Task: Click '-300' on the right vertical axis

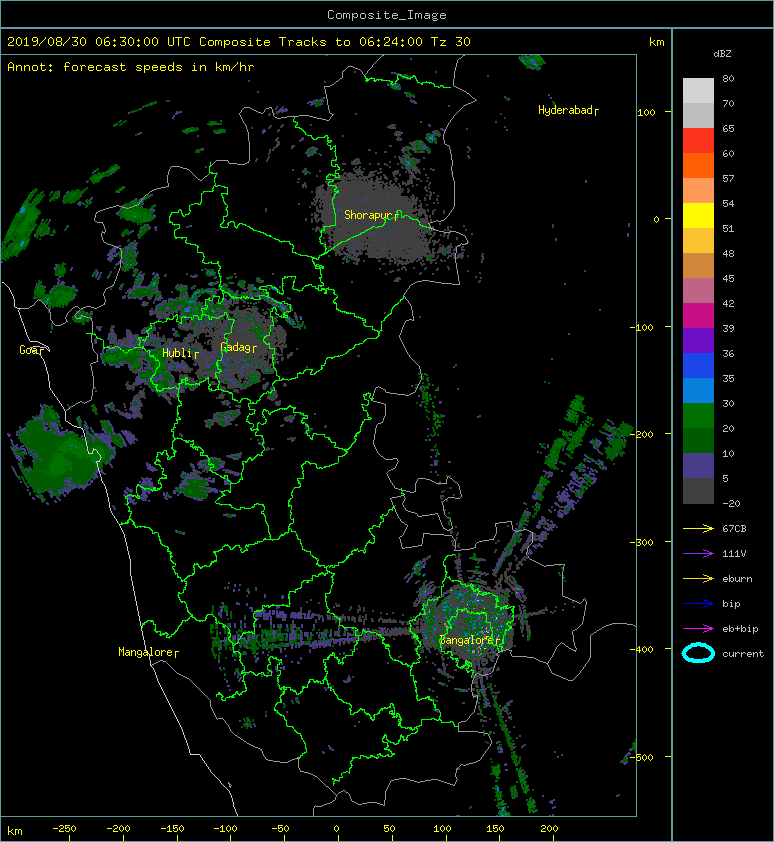Action: point(641,542)
